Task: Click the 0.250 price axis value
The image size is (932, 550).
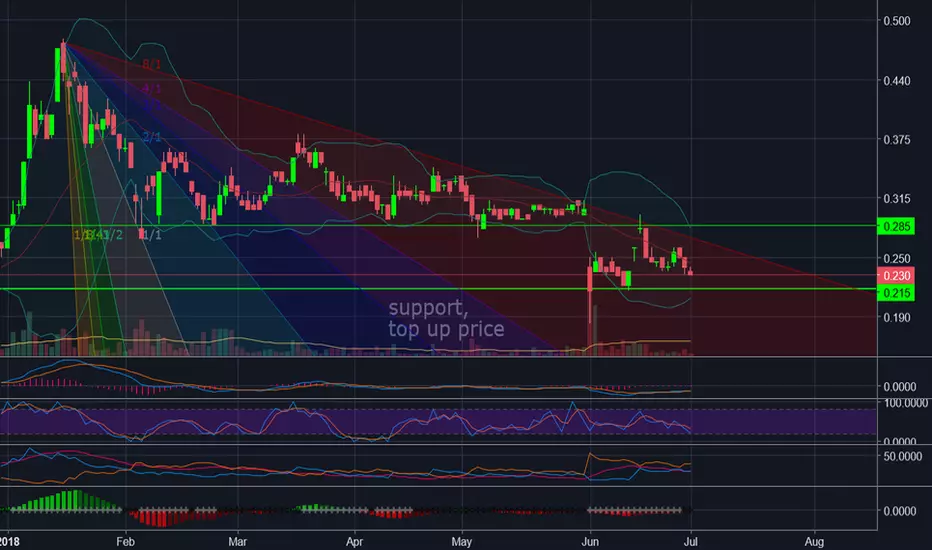Action: [897, 258]
